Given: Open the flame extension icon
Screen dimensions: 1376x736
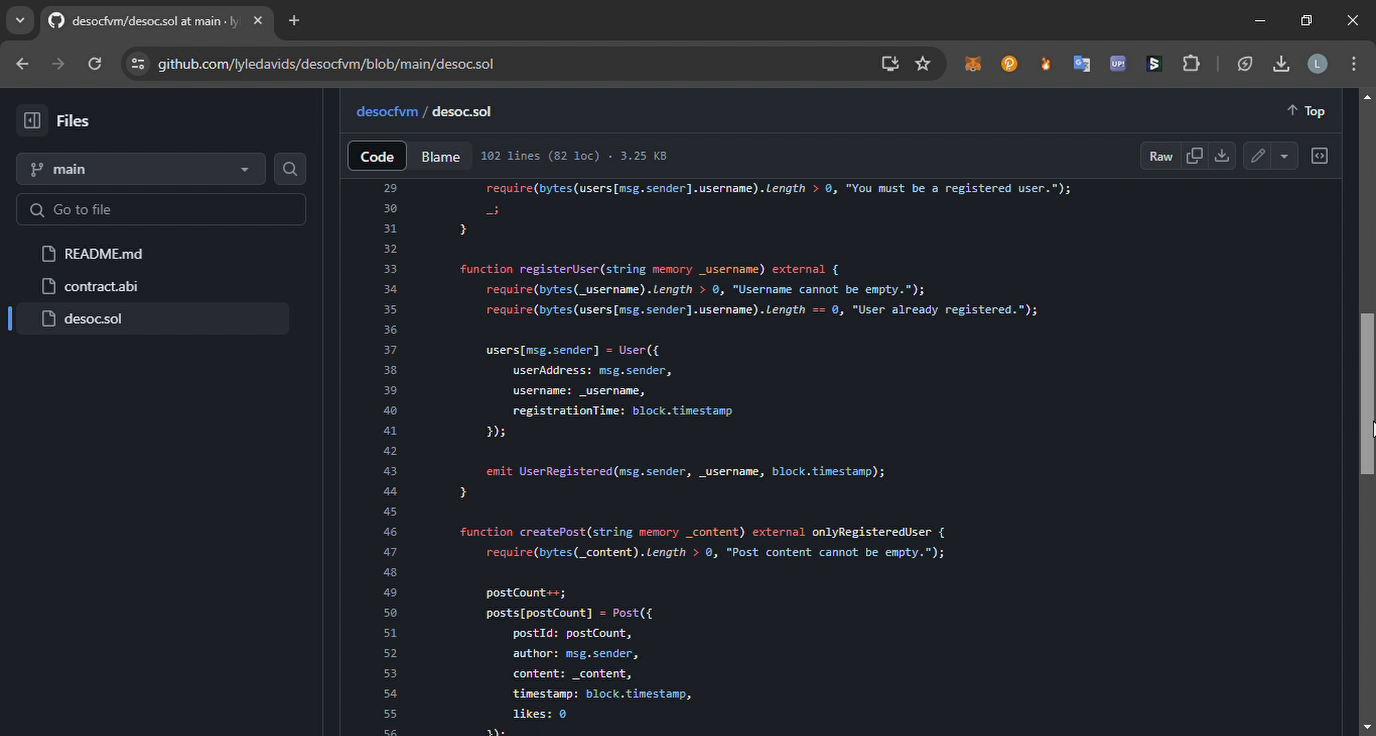Looking at the screenshot, I should pos(1045,64).
